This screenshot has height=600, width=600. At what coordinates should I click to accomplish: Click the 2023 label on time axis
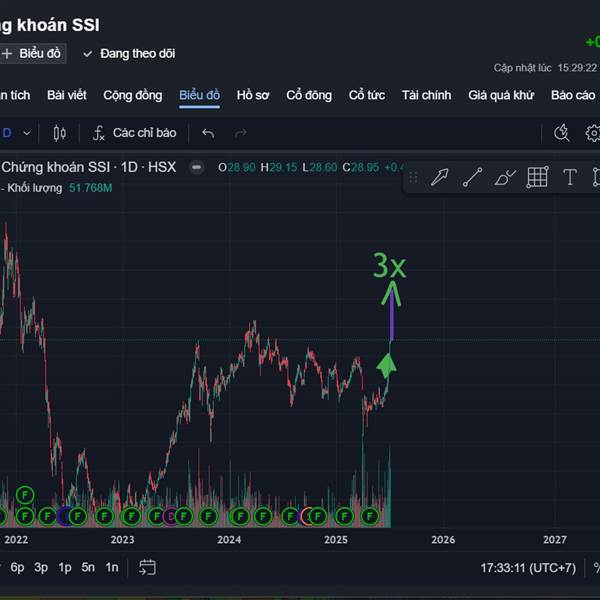tap(122, 540)
